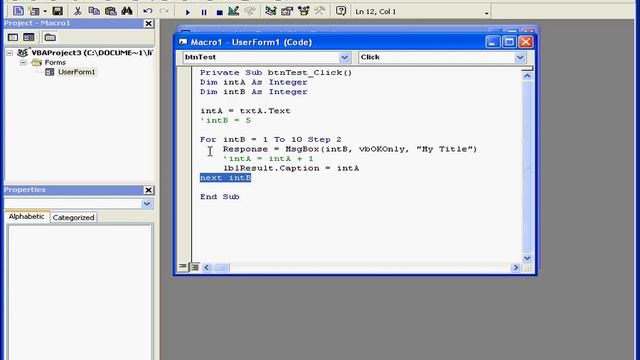Viewport: 640px width, 360px height.
Task: Click the horizontal scroll right arrow
Action: 516,268
